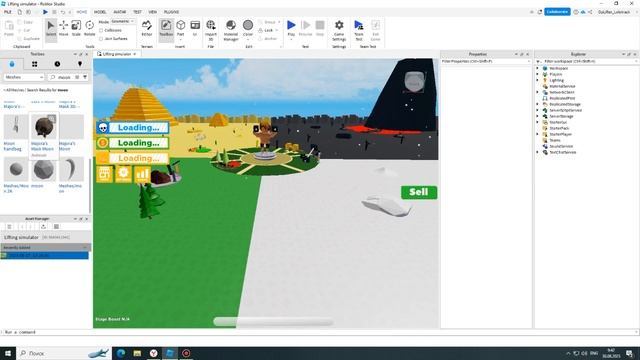Click the Toolbox search filter funnel icon

tap(85, 77)
